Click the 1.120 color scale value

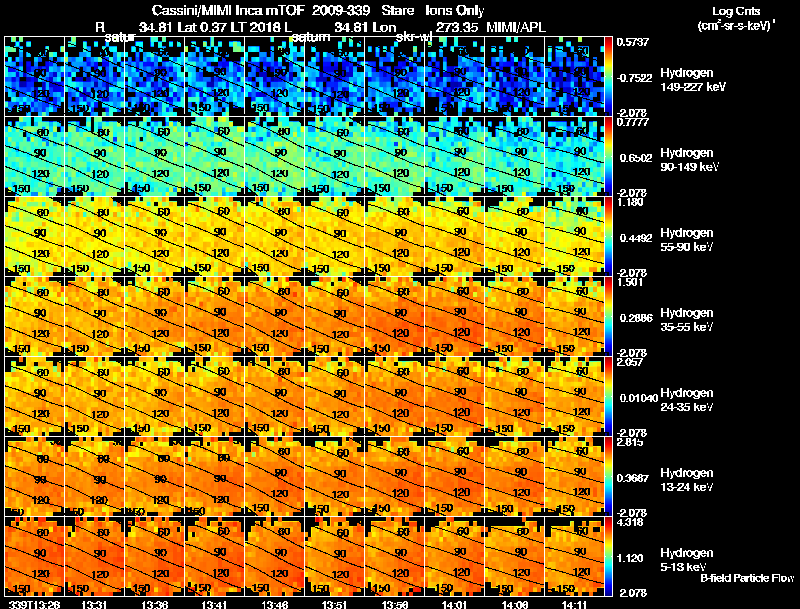click(630, 559)
